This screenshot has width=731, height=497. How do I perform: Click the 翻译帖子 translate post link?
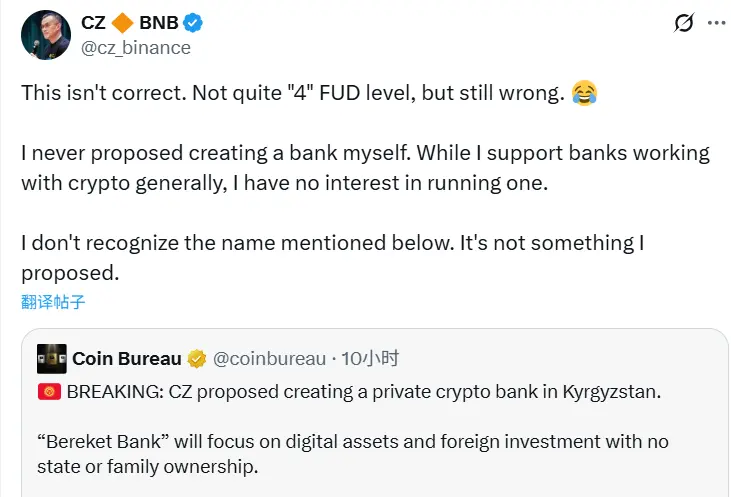[x=60, y=301]
